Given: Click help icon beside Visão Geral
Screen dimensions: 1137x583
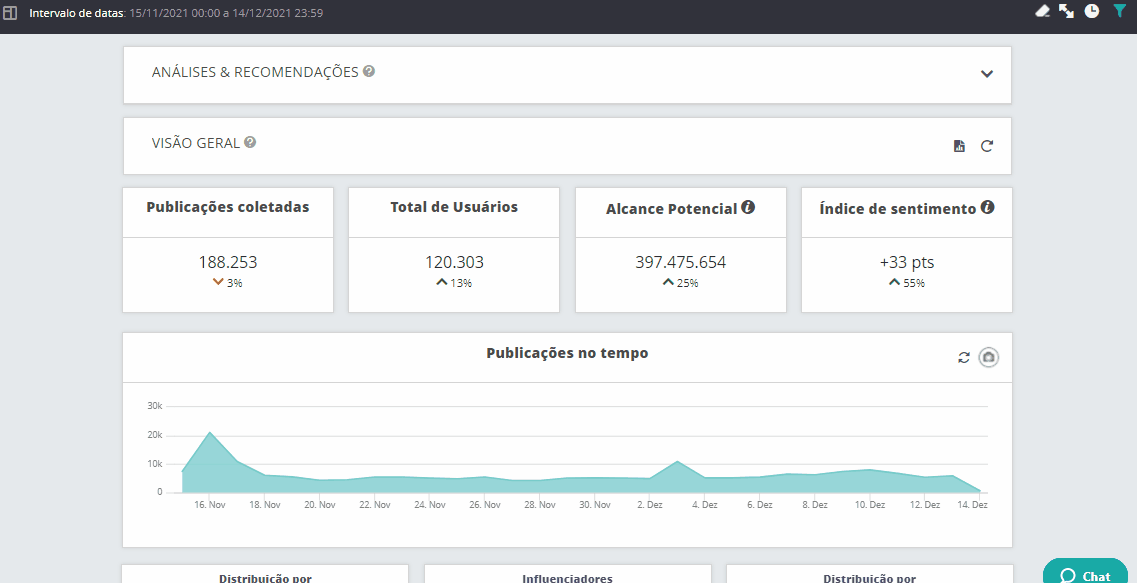Looking at the screenshot, I should click(x=250, y=142).
